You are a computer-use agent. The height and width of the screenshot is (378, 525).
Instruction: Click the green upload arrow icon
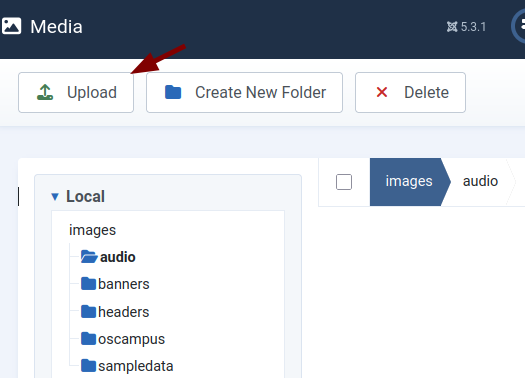click(45, 92)
